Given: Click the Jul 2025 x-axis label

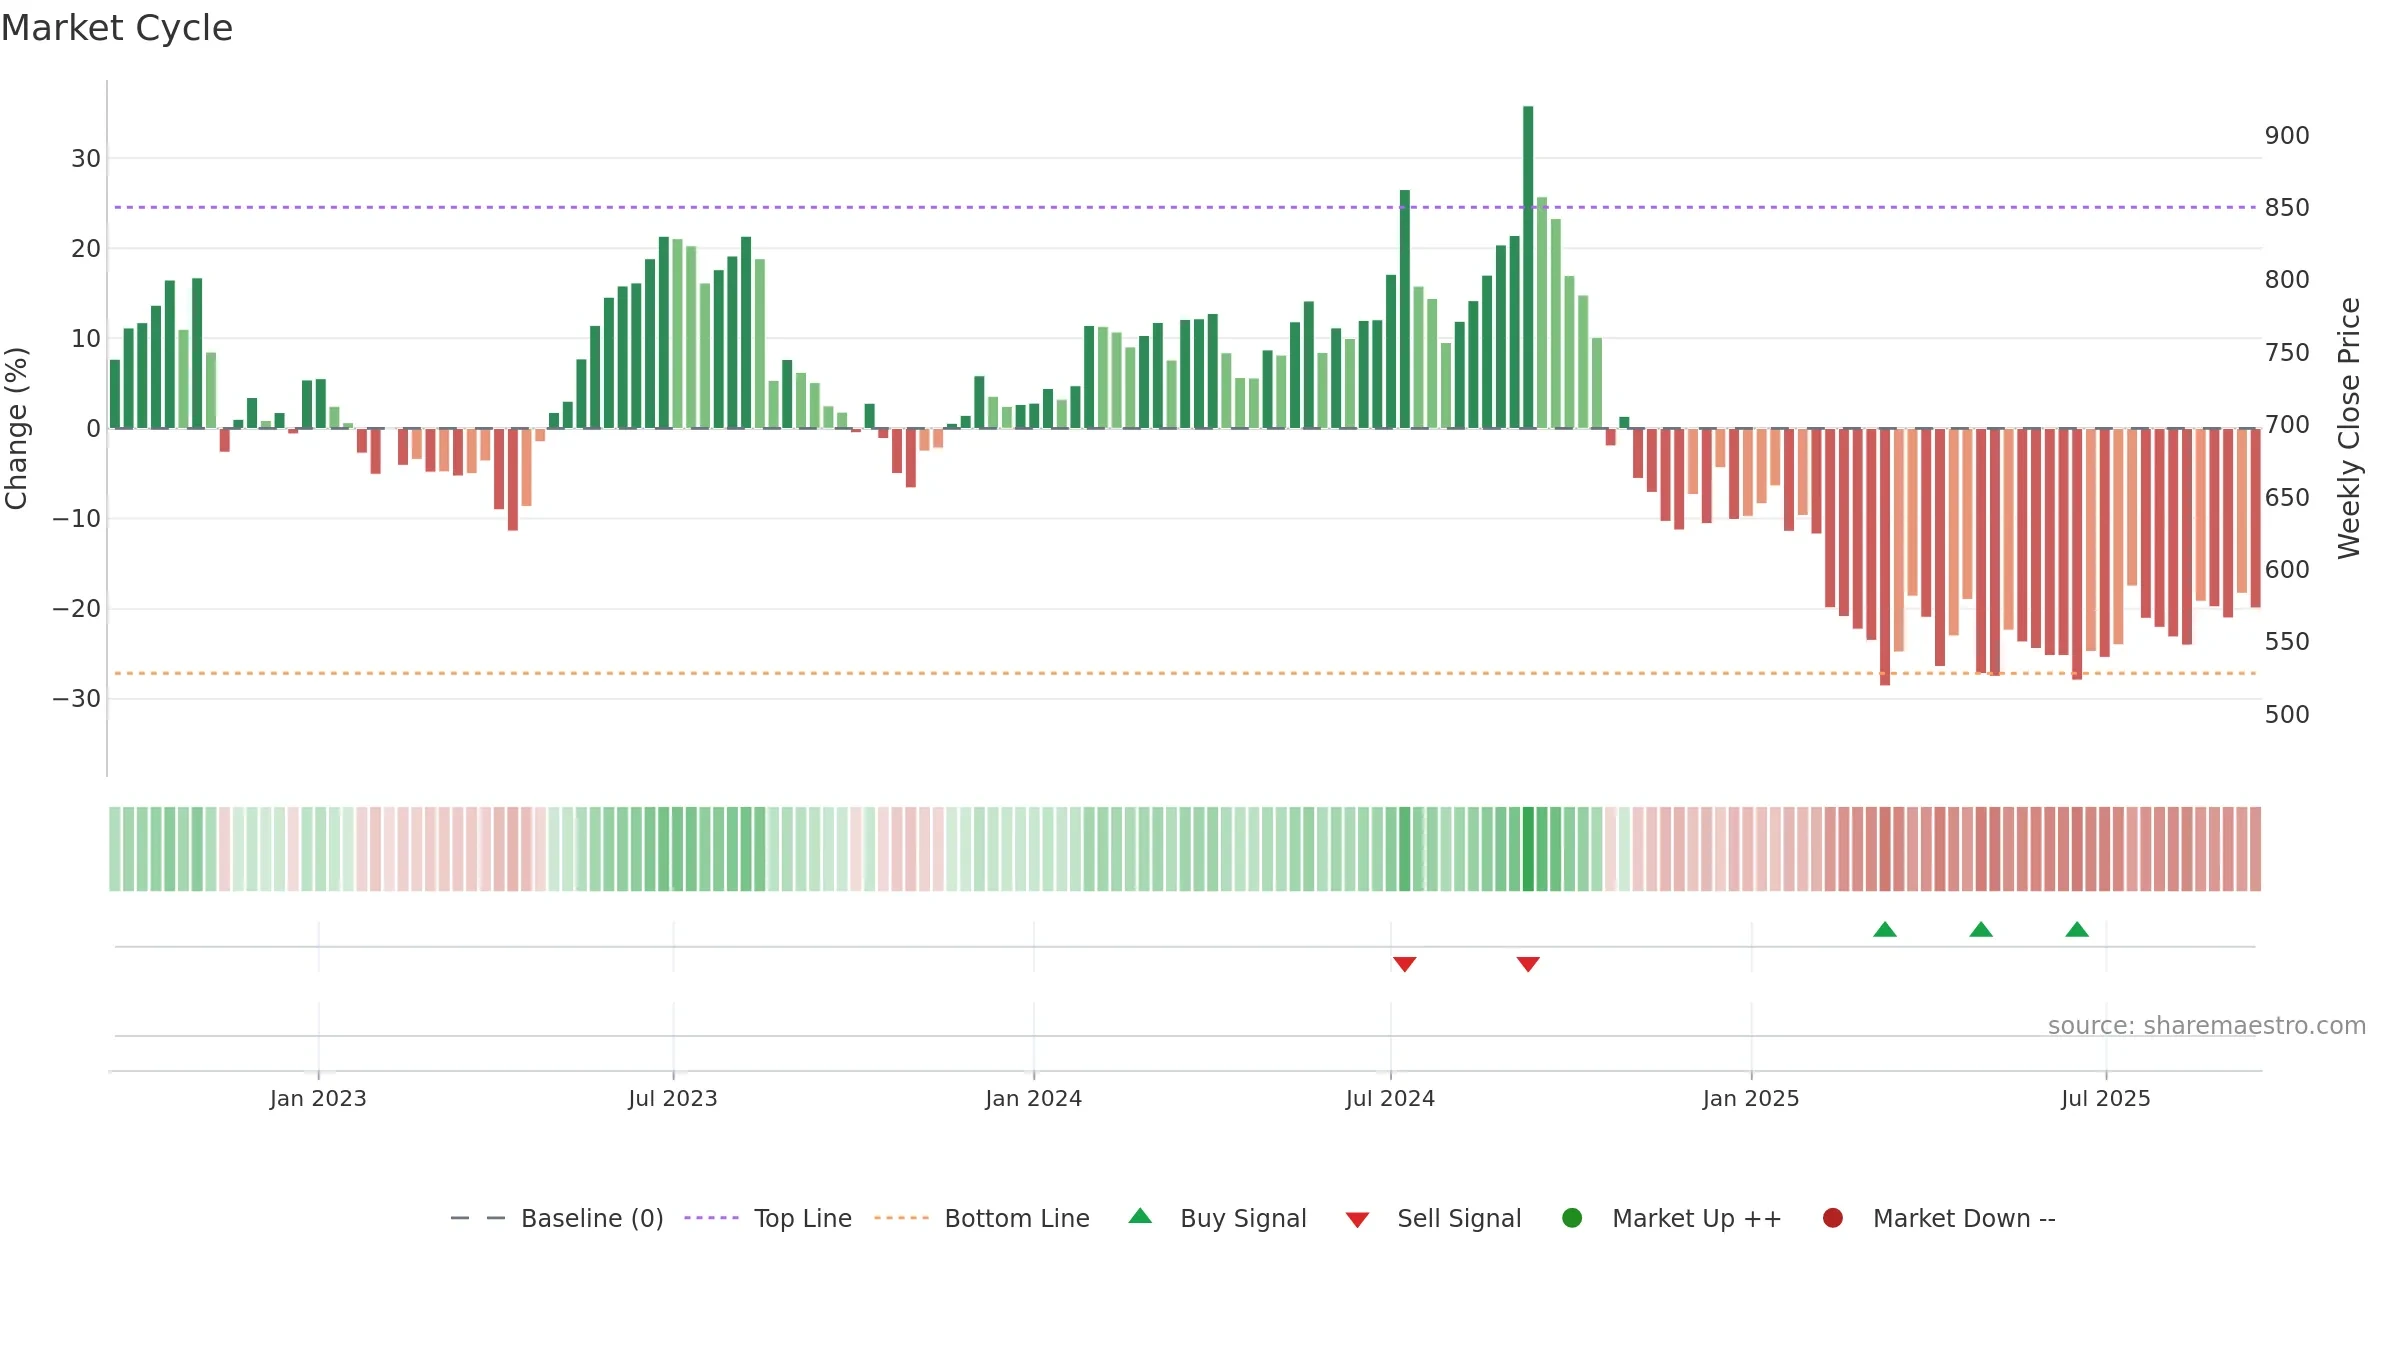Looking at the screenshot, I should click(2106, 1098).
